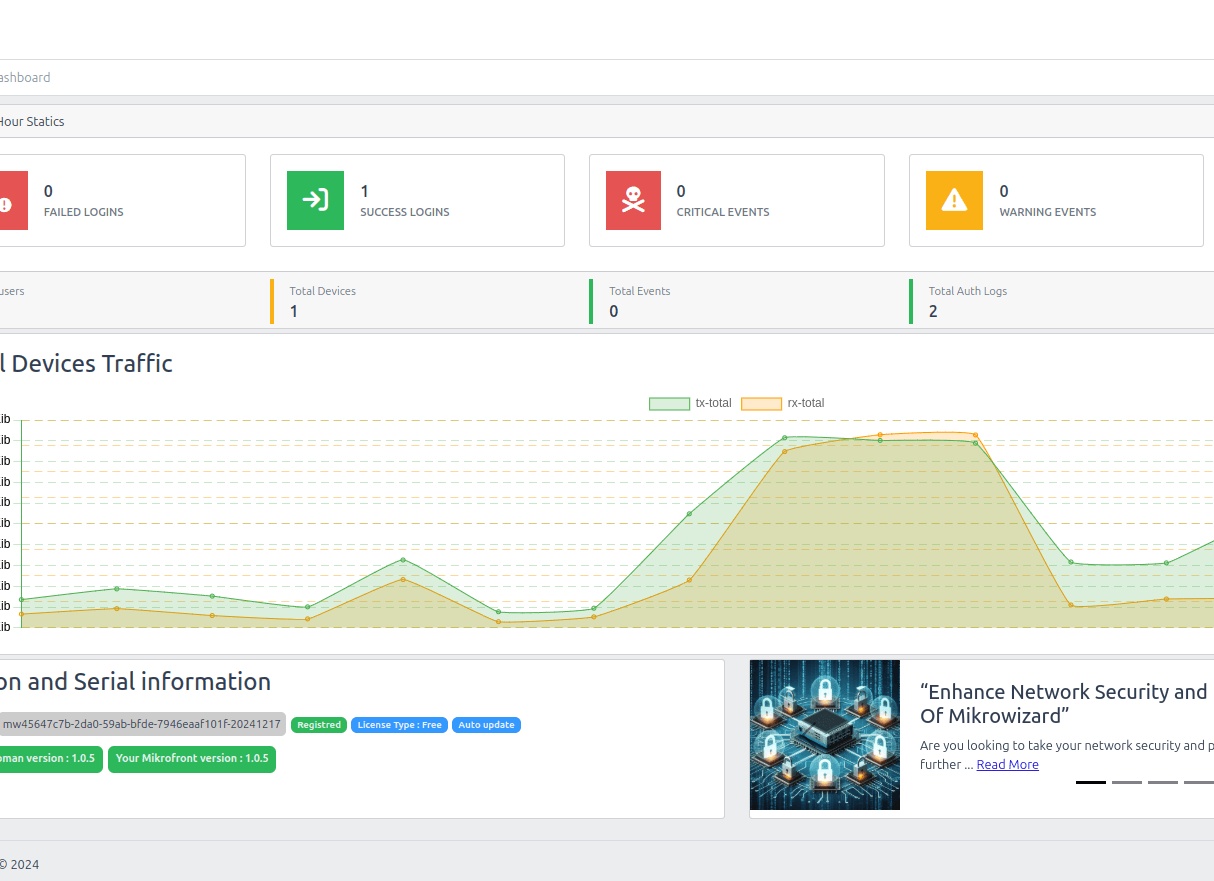
Task: Click the skull Critical Events icon
Action: [633, 200]
